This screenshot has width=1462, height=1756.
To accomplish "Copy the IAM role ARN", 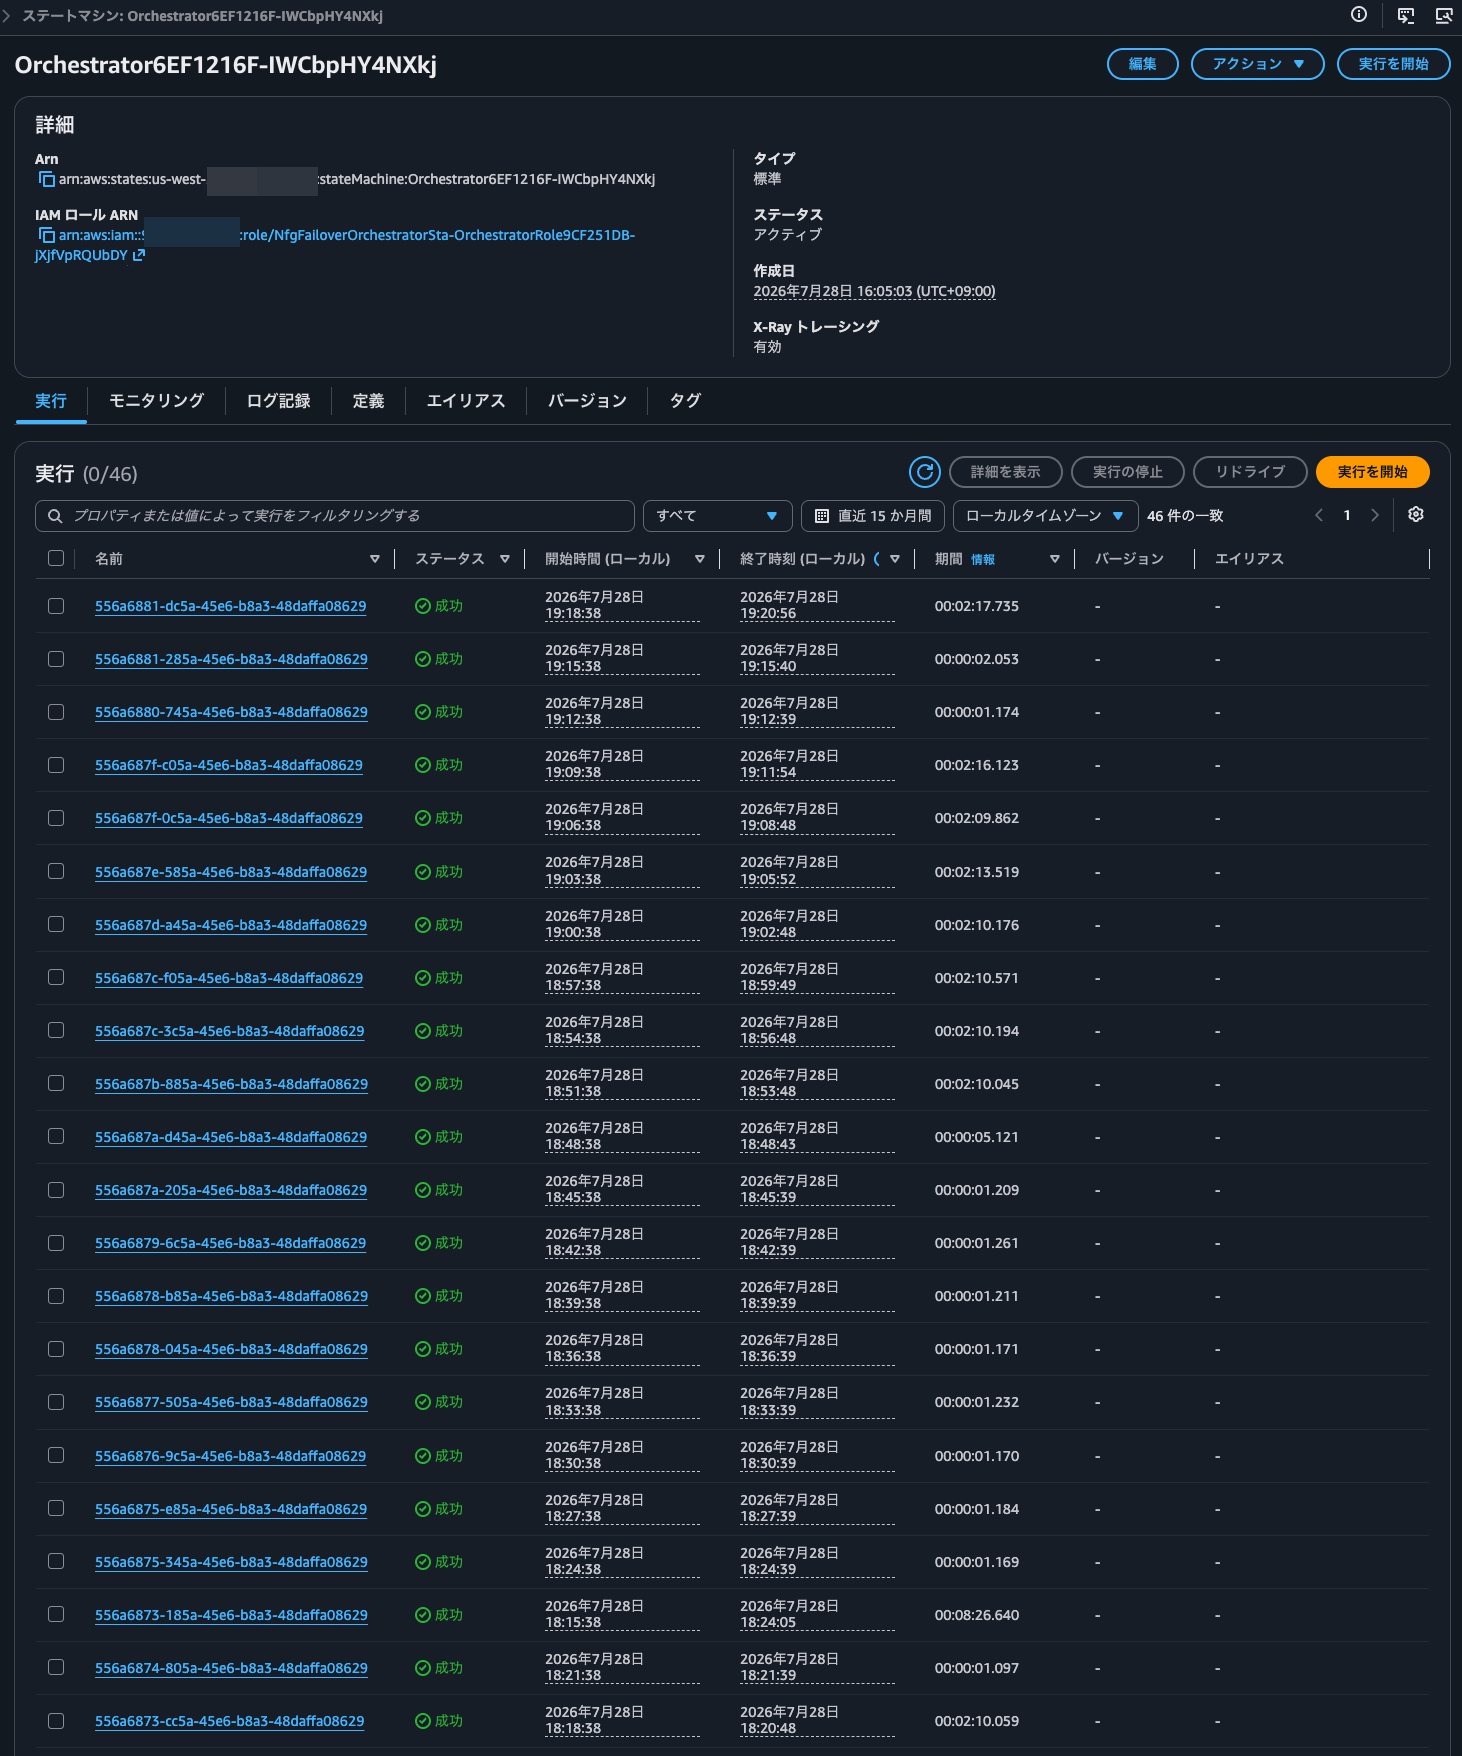I will coord(46,236).
